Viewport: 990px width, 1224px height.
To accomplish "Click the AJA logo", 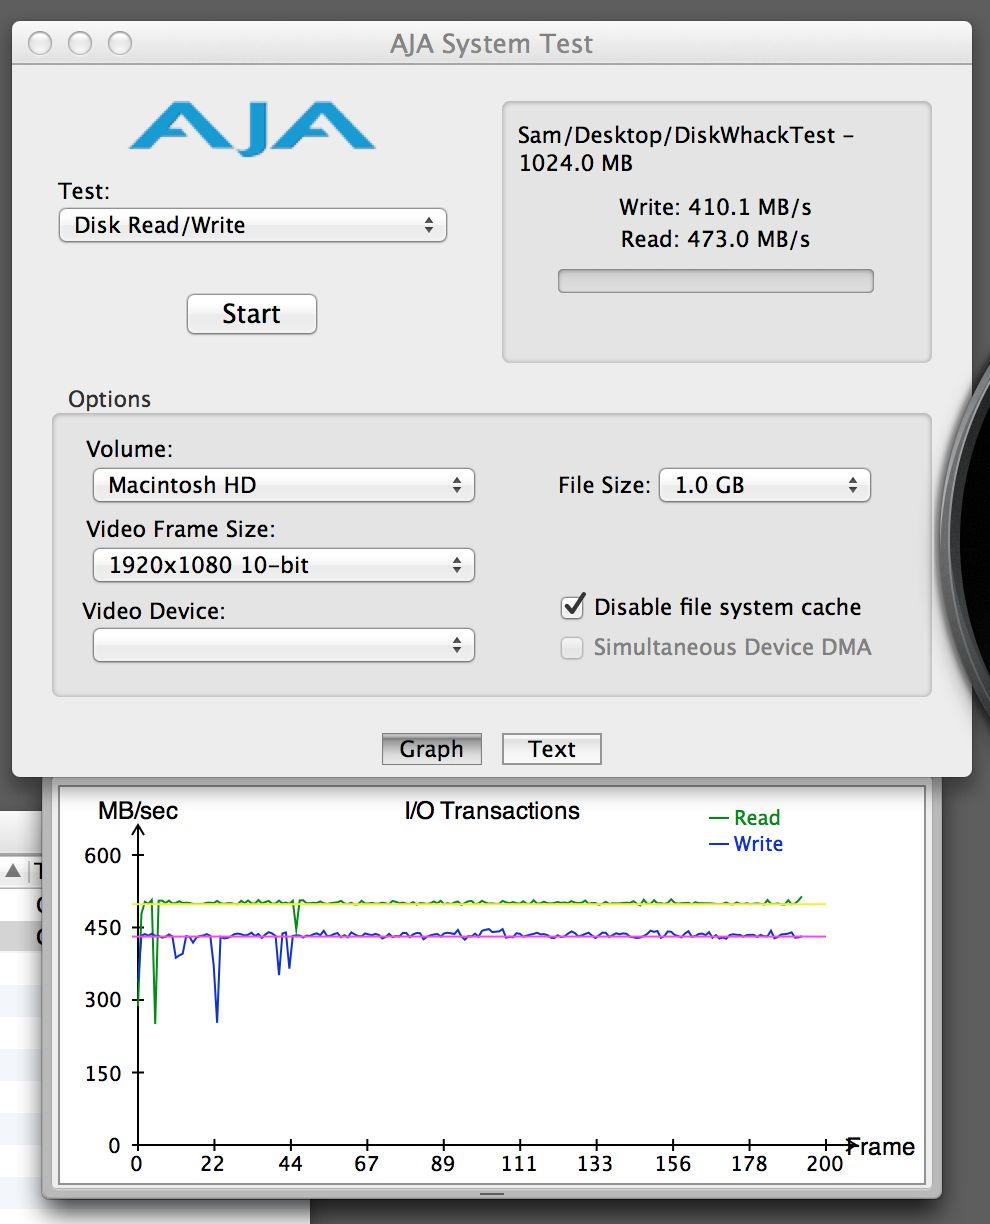I will tap(251, 128).
